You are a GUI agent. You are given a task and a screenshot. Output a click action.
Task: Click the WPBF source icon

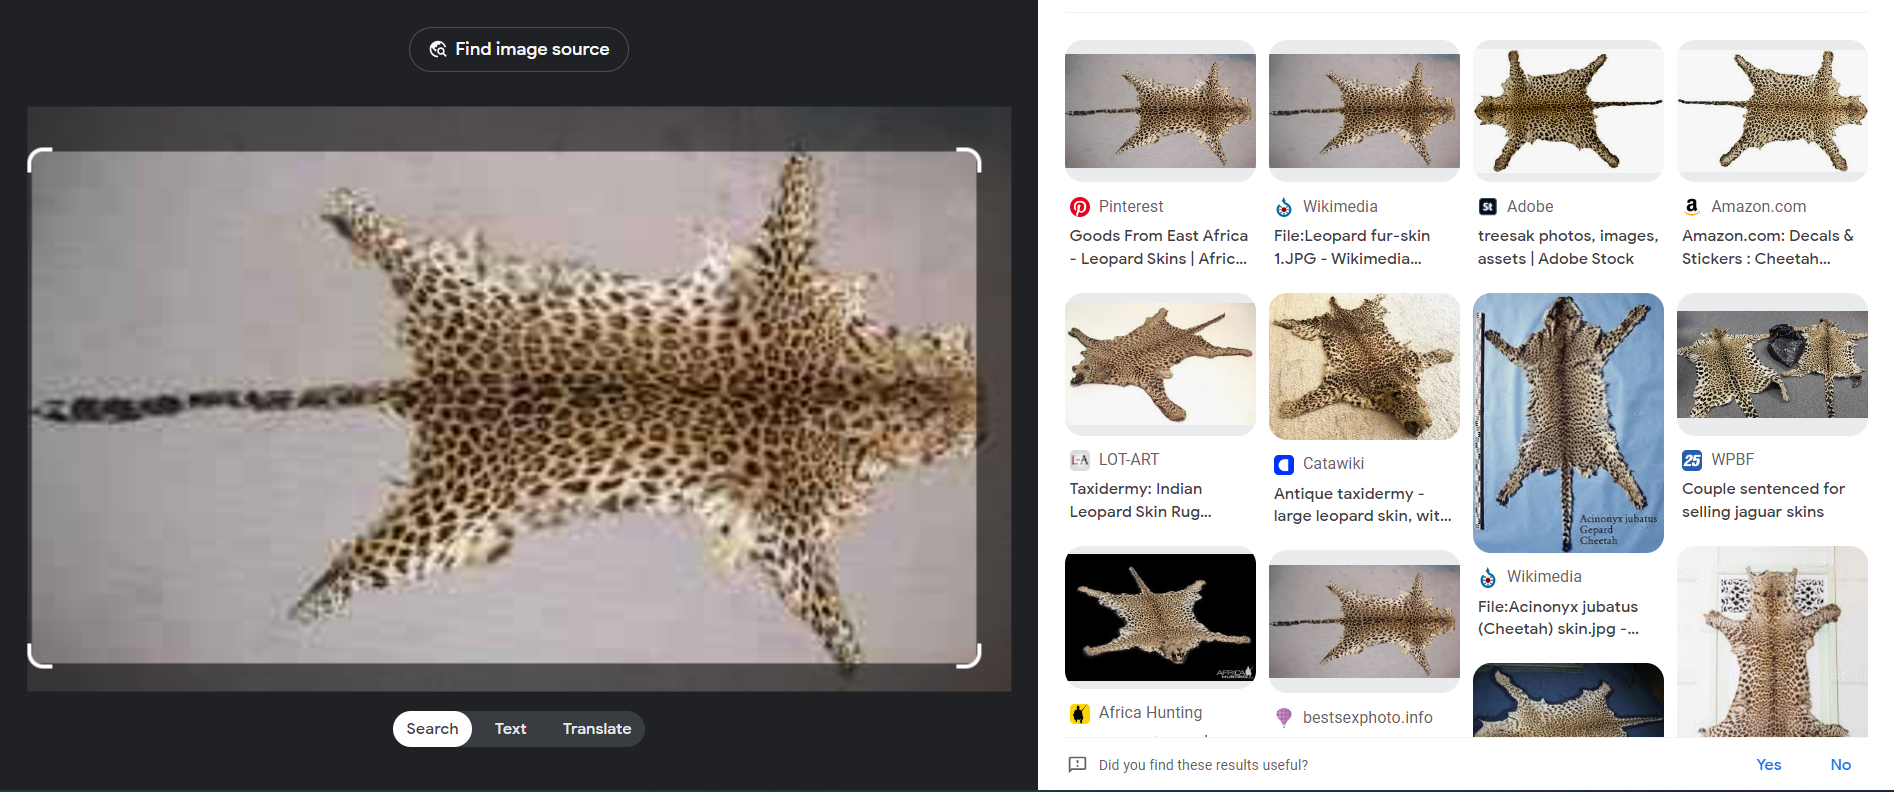tap(1692, 460)
